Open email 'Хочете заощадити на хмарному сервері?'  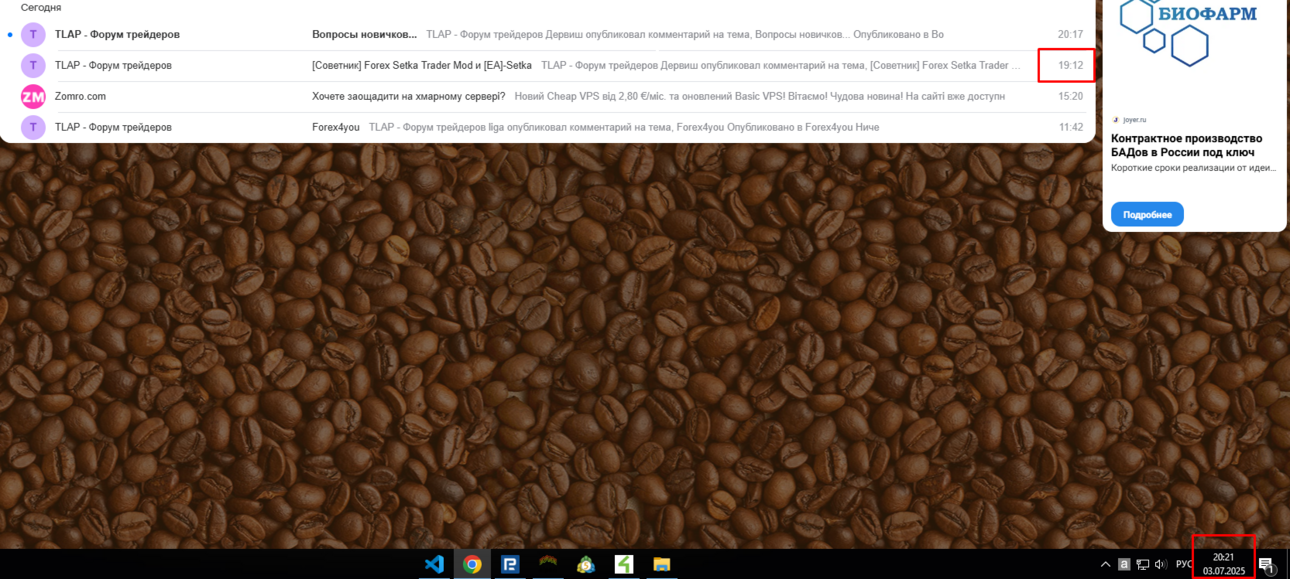tap(408, 96)
